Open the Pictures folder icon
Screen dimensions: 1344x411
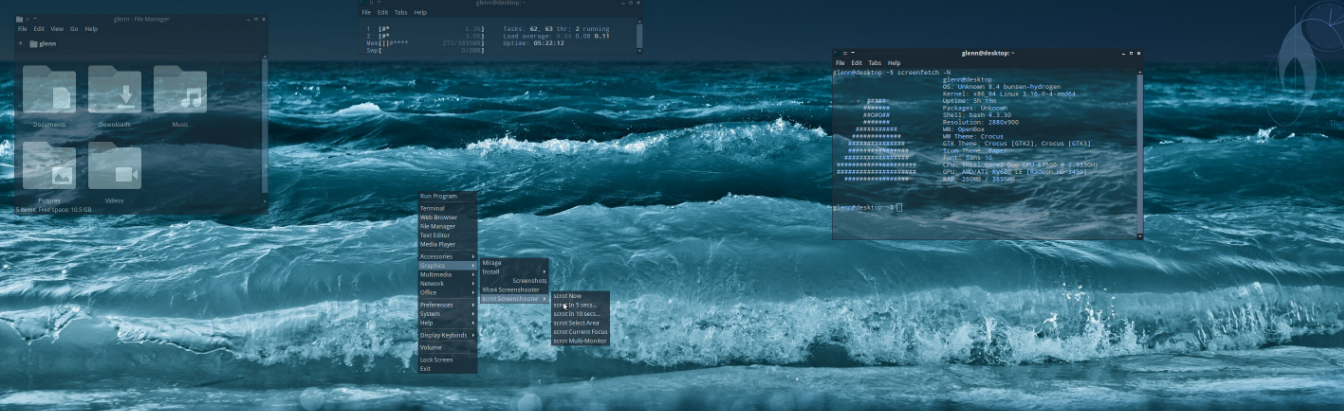(x=49, y=166)
